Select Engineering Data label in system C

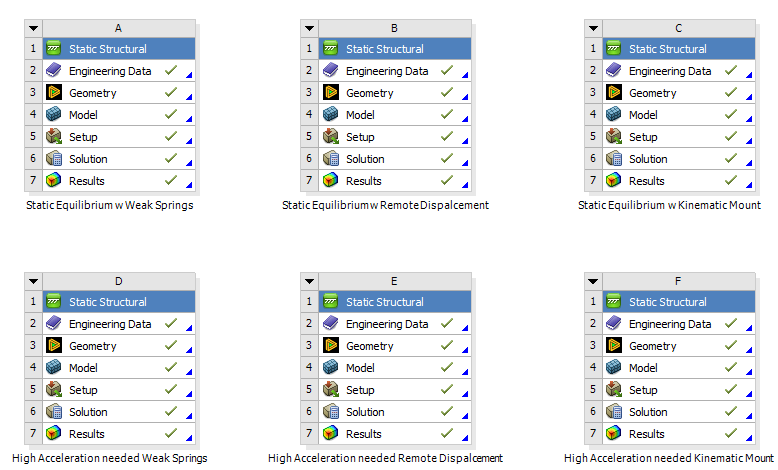tap(670, 71)
